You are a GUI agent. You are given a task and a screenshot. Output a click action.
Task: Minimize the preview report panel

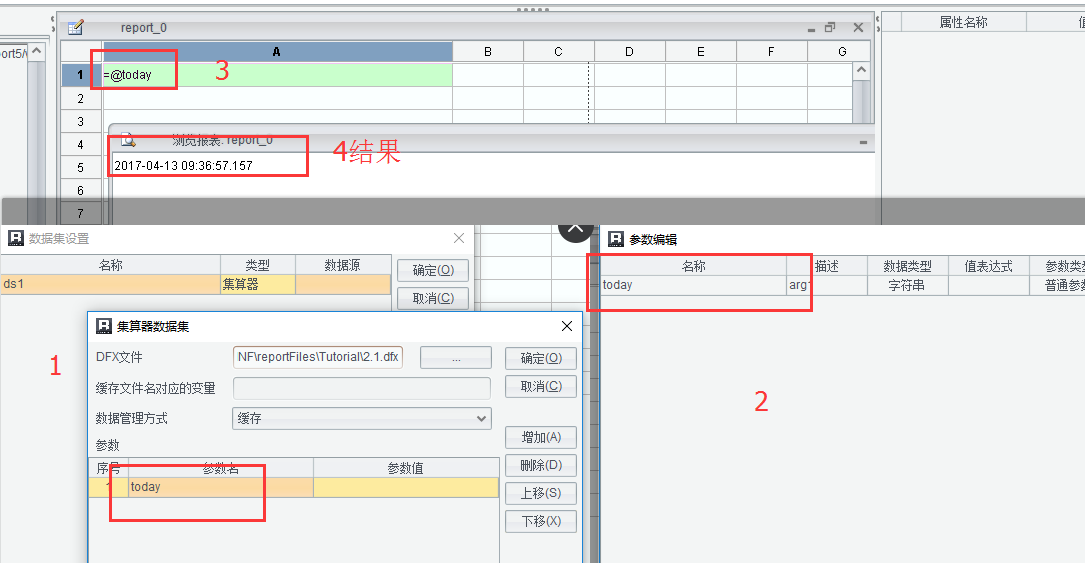tap(863, 142)
